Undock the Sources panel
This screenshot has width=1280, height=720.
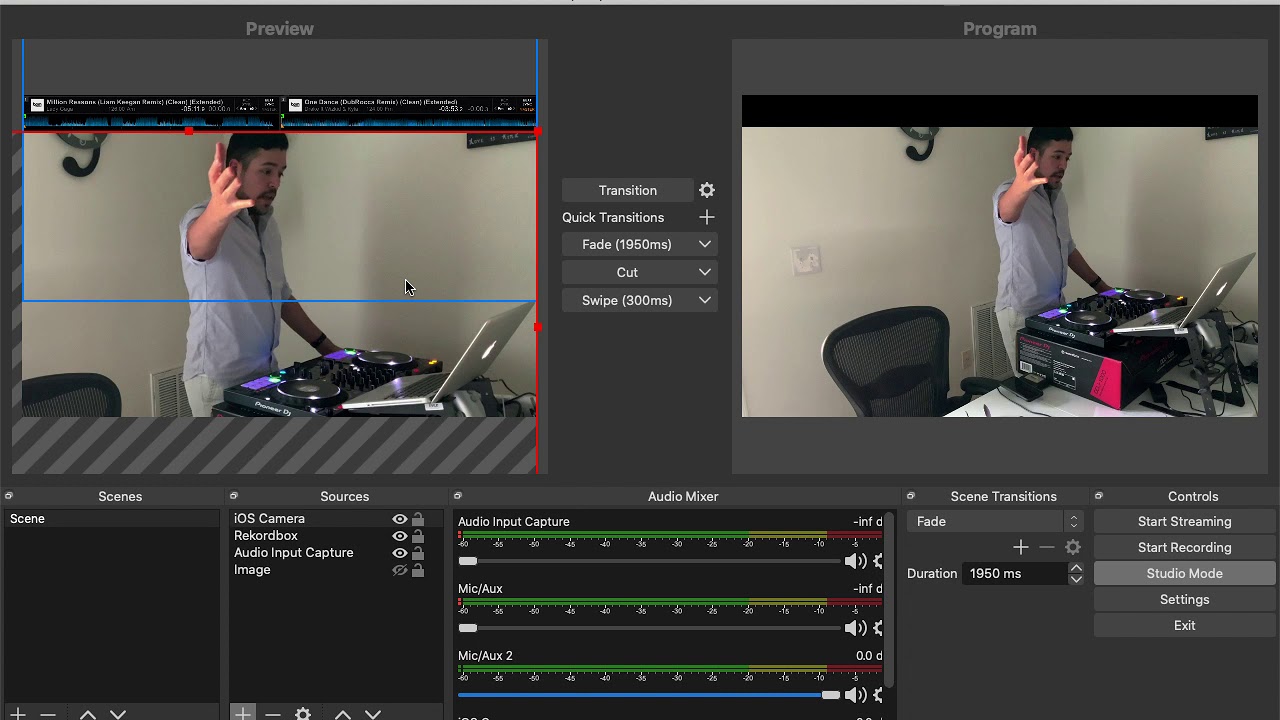(x=234, y=496)
